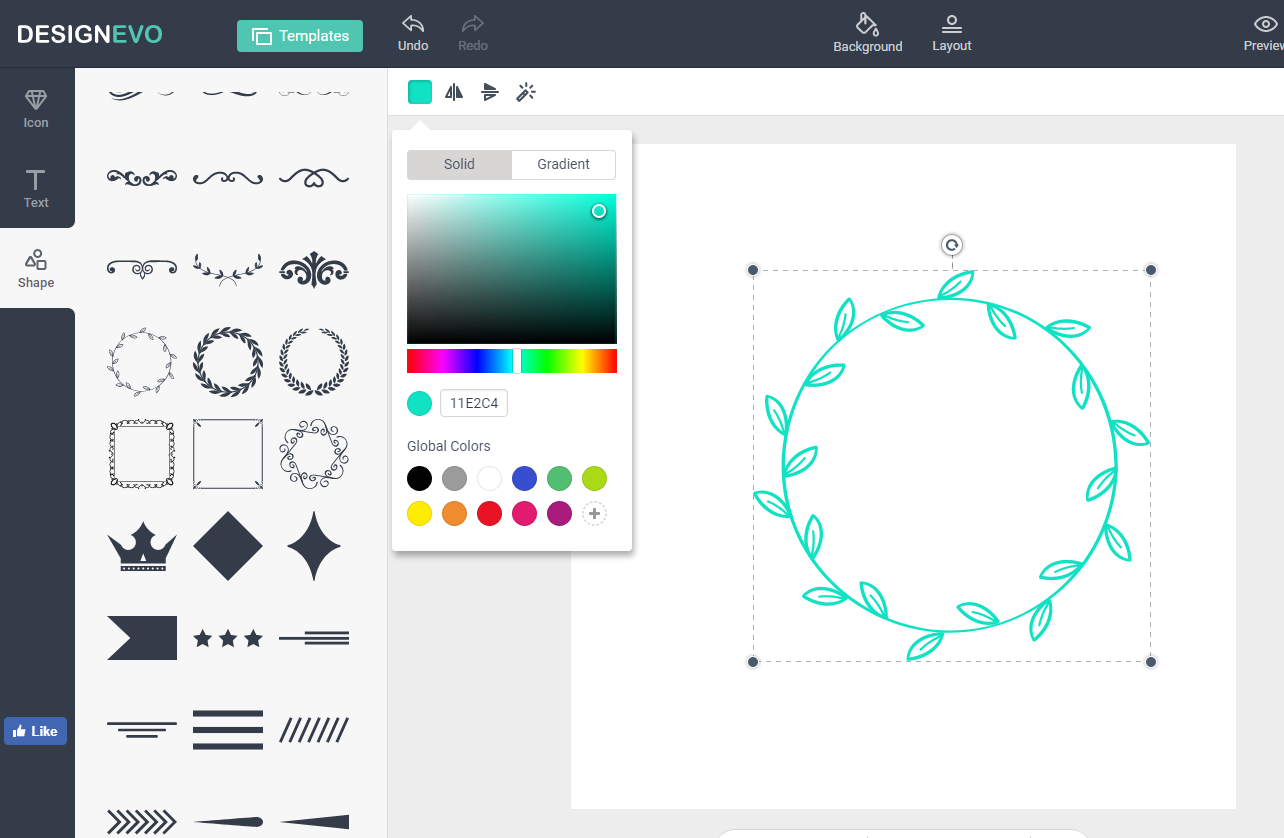Select blue global color swatch

pos(525,478)
